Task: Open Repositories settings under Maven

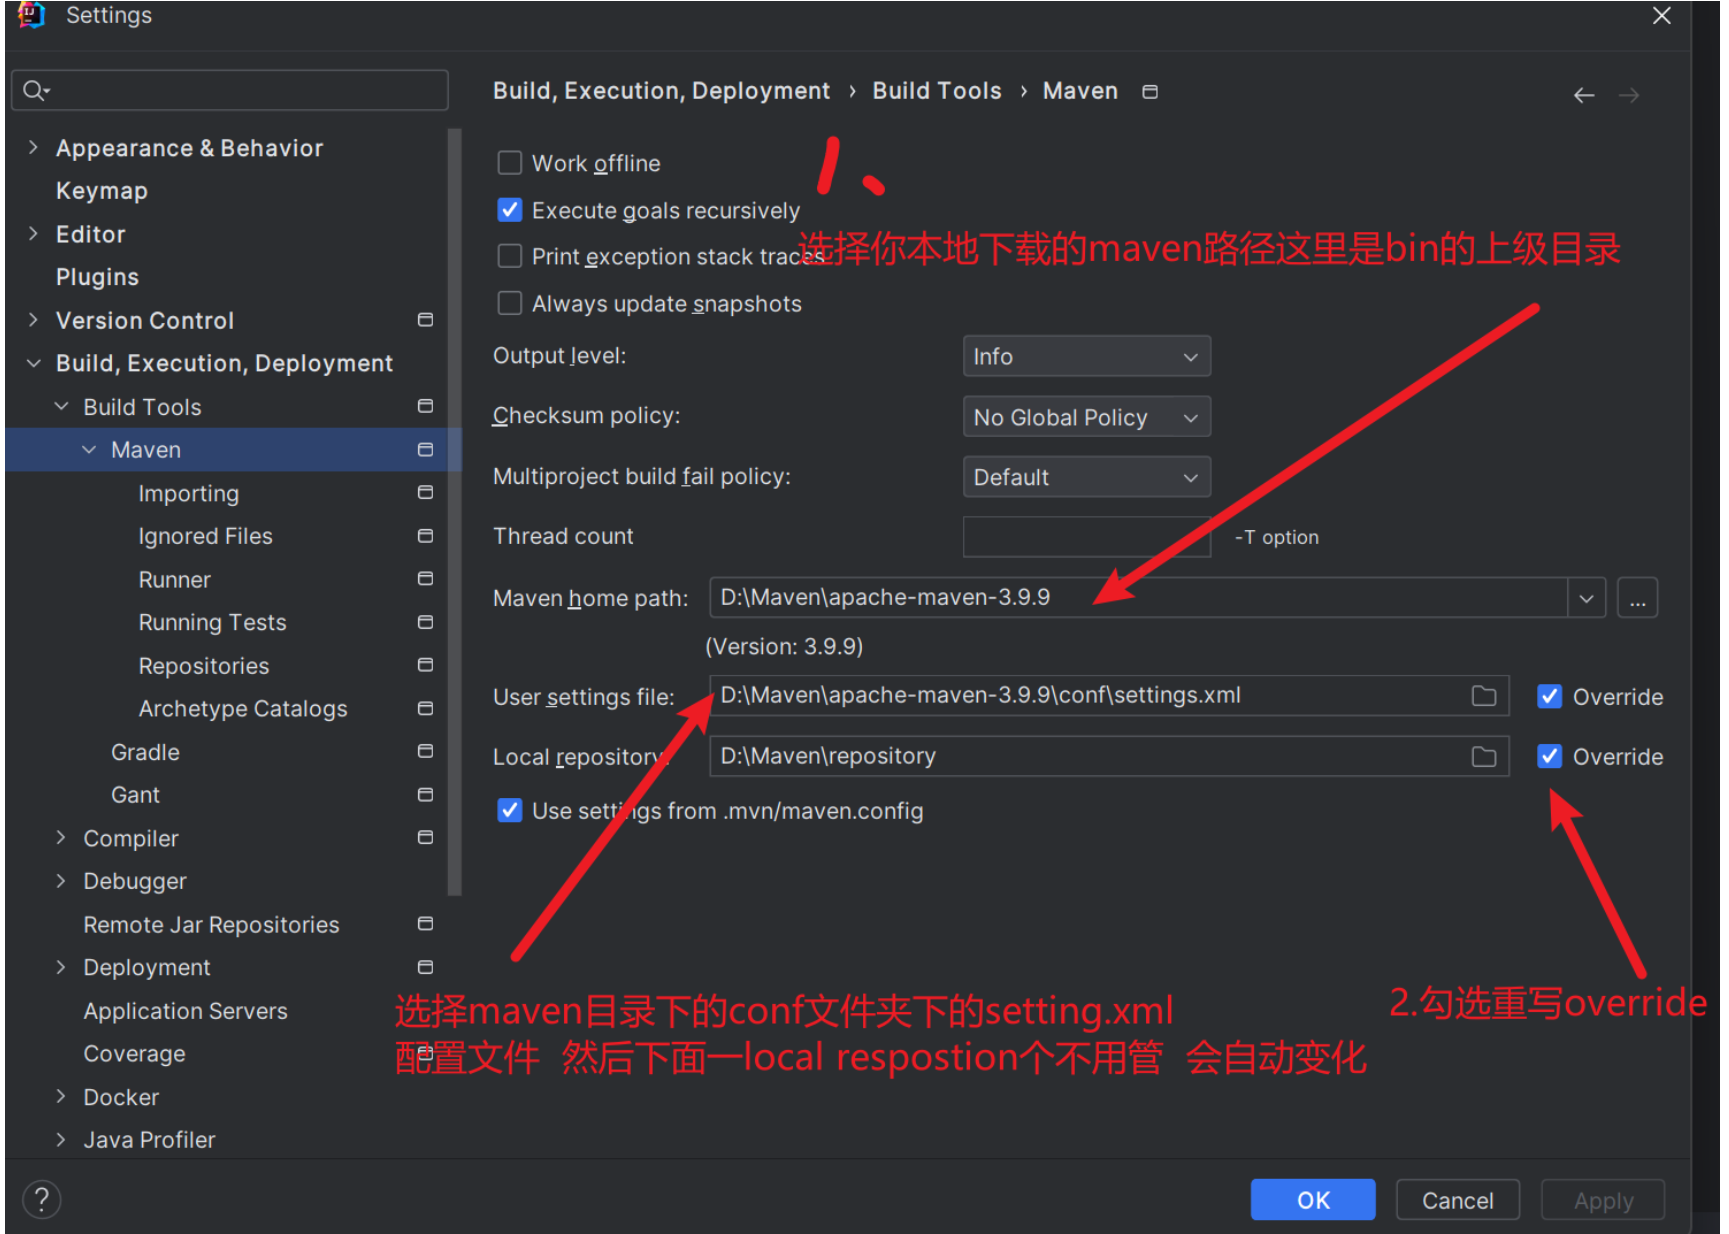Action: (204, 666)
